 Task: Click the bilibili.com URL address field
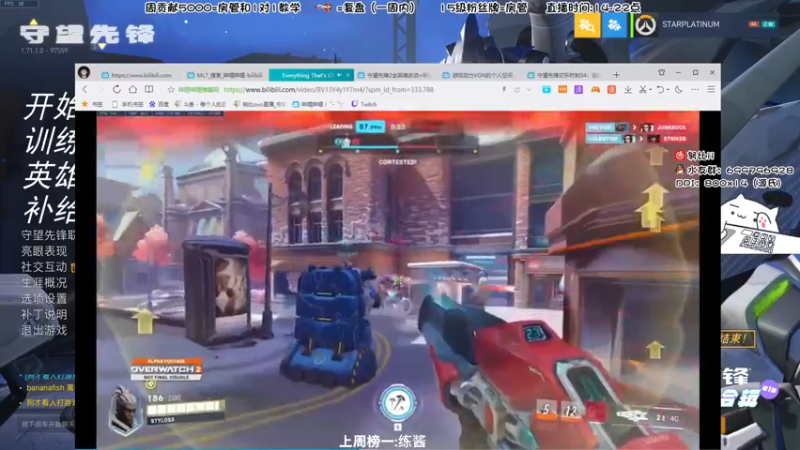329,90
